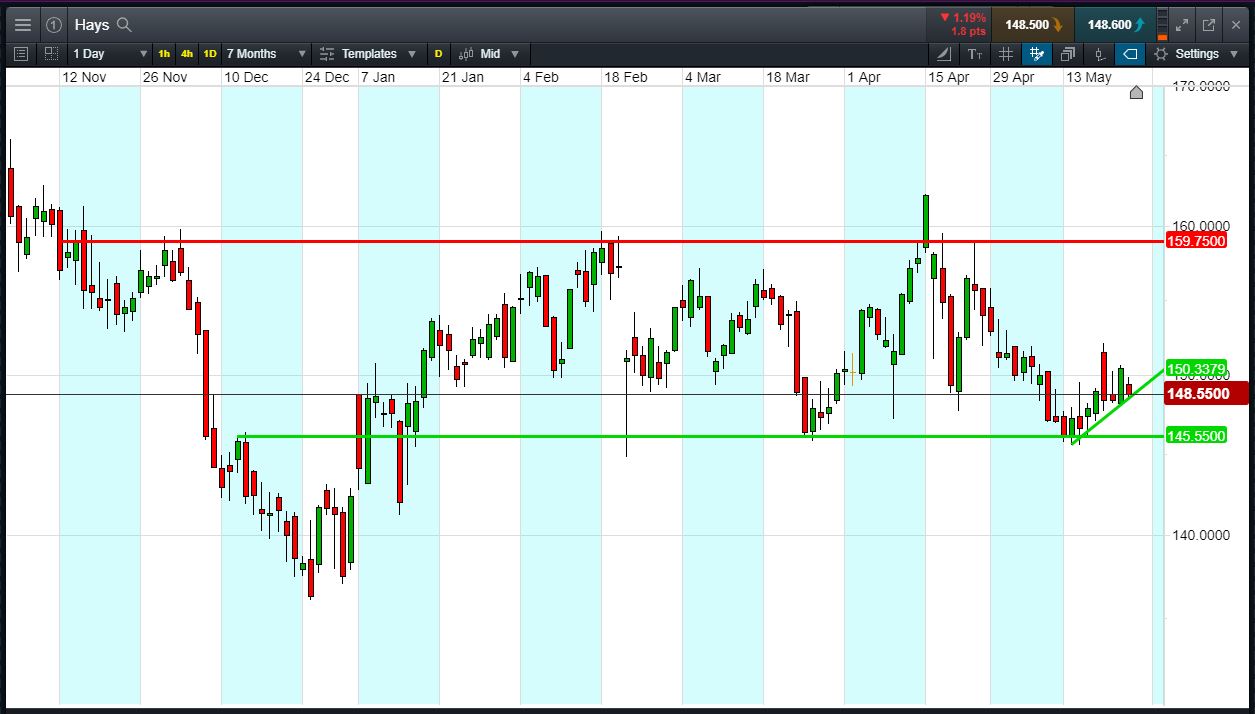Click the 170.0000 price axis label
Viewport: 1255px width, 714px height.
pos(1199,87)
